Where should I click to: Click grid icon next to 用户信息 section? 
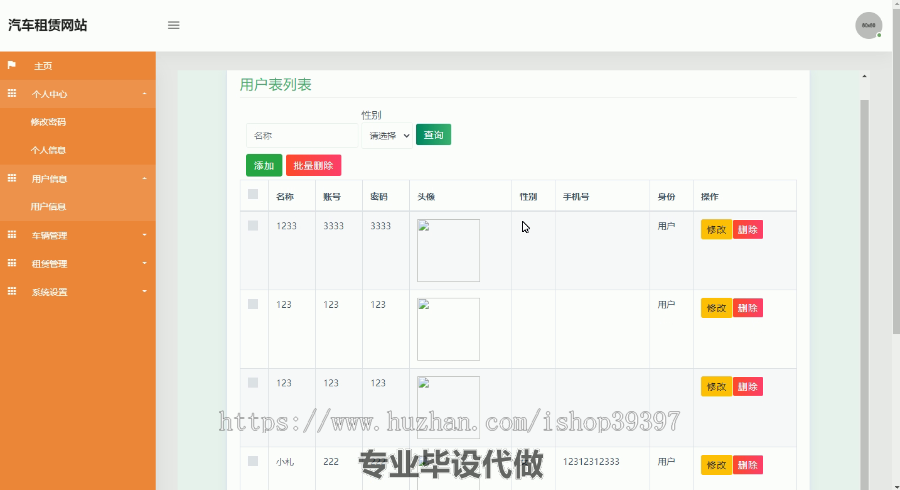click(11, 178)
